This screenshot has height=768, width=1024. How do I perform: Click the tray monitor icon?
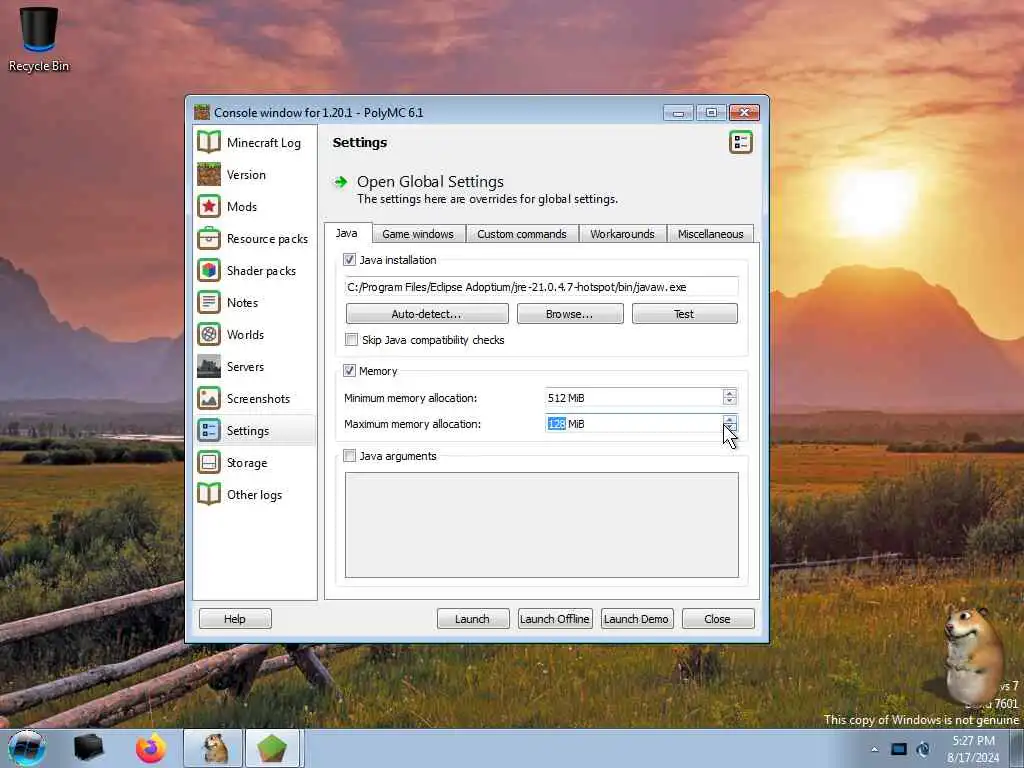[x=899, y=749]
